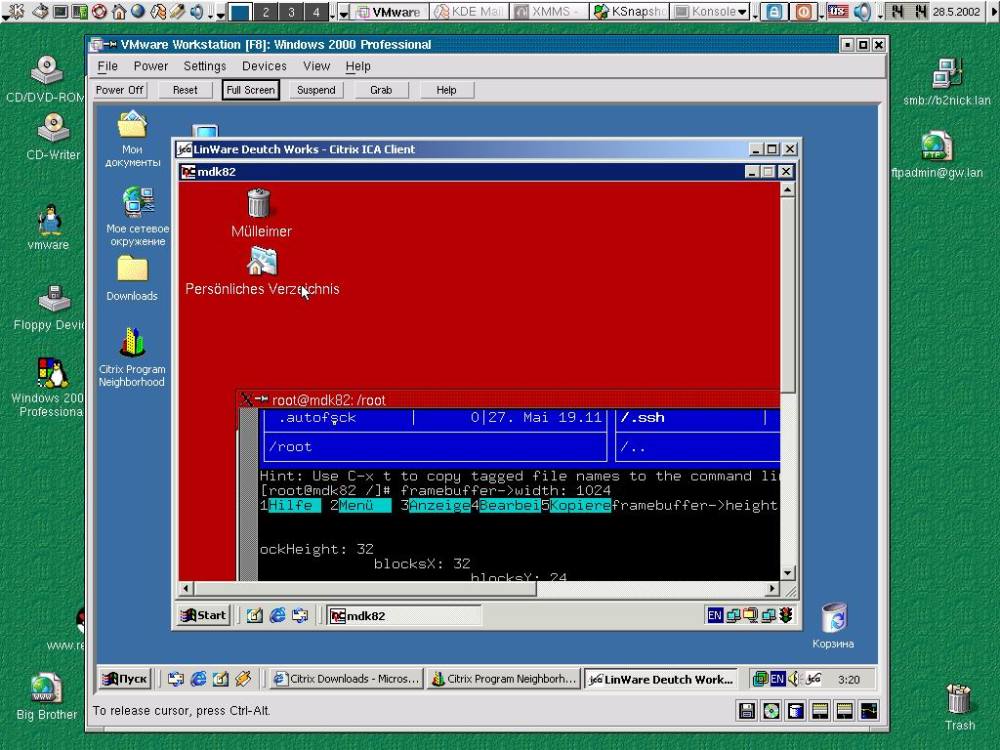Viewport: 1000px width, 750px height.
Task: Click the volume speaker icon in Windows tray
Action: (793, 679)
